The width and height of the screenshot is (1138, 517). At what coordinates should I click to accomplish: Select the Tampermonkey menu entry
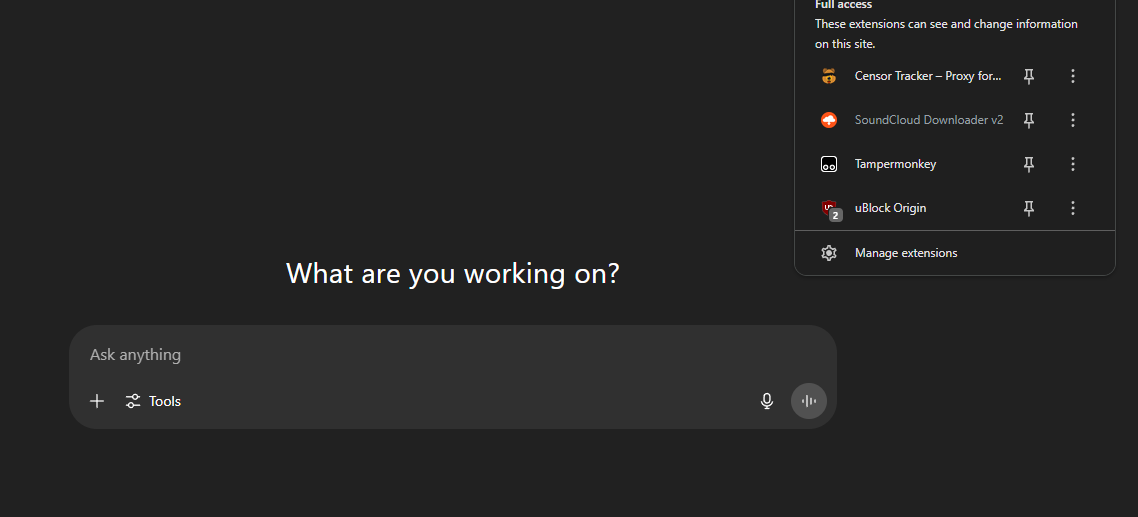click(895, 164)
